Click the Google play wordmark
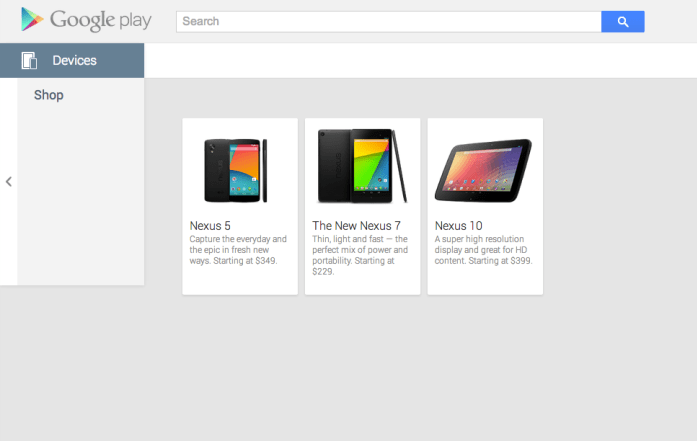697x441 pixels. tap(100, 20)
